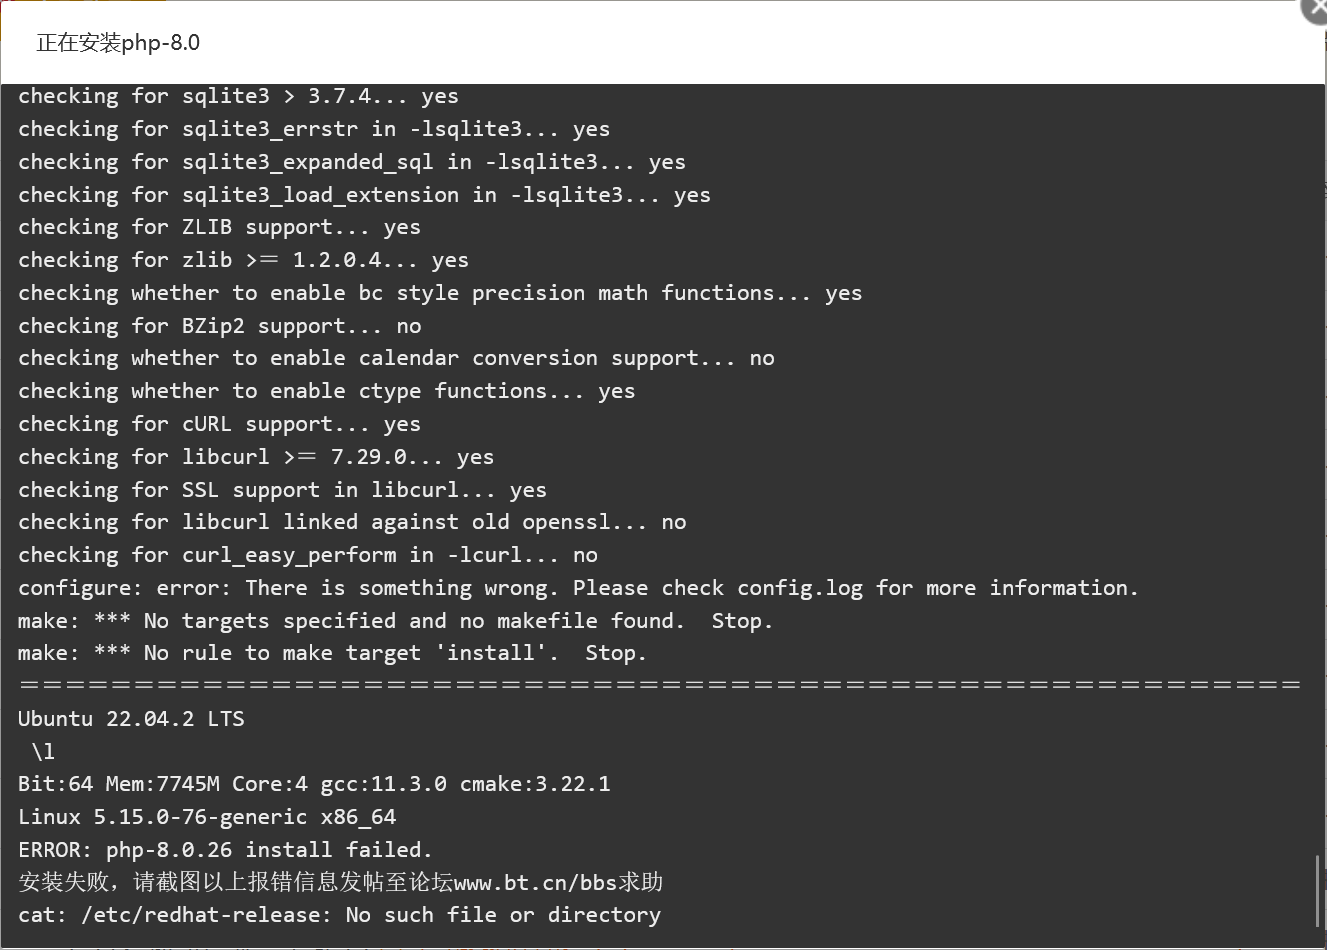The width and height of the screenshot is (1327, 950).
Task: Click the BZip2 support check line
Action: pos(220,326)
